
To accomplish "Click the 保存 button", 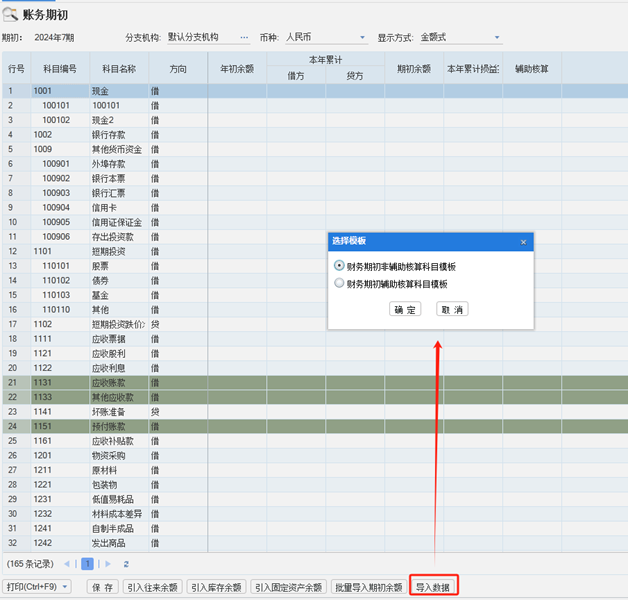I will pos(102,587).
